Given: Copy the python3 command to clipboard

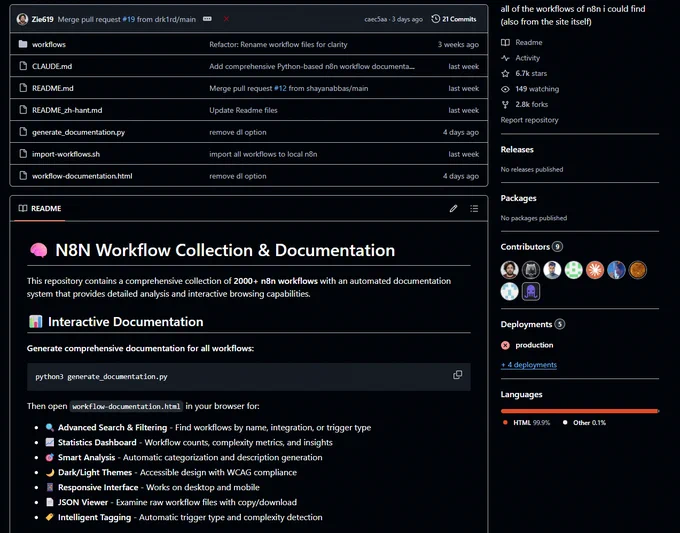Looking at the screenshot, I should [458, 375].
